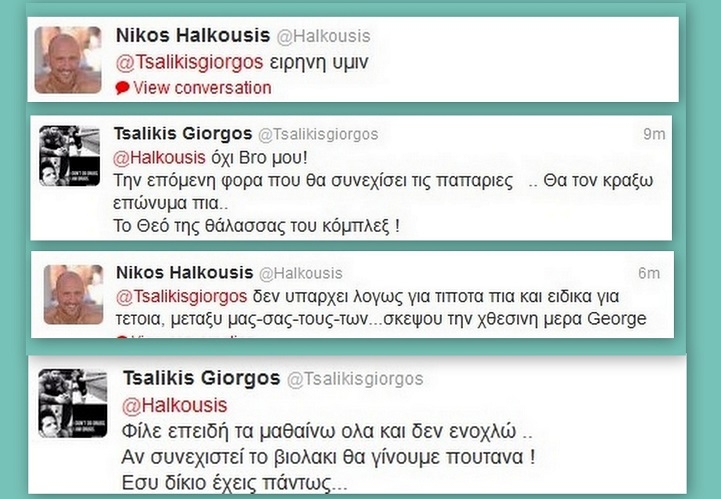This screenshot has height=499, width=721.
Task: Open the 6m timestamp
Action: click(x=649, y=273)
